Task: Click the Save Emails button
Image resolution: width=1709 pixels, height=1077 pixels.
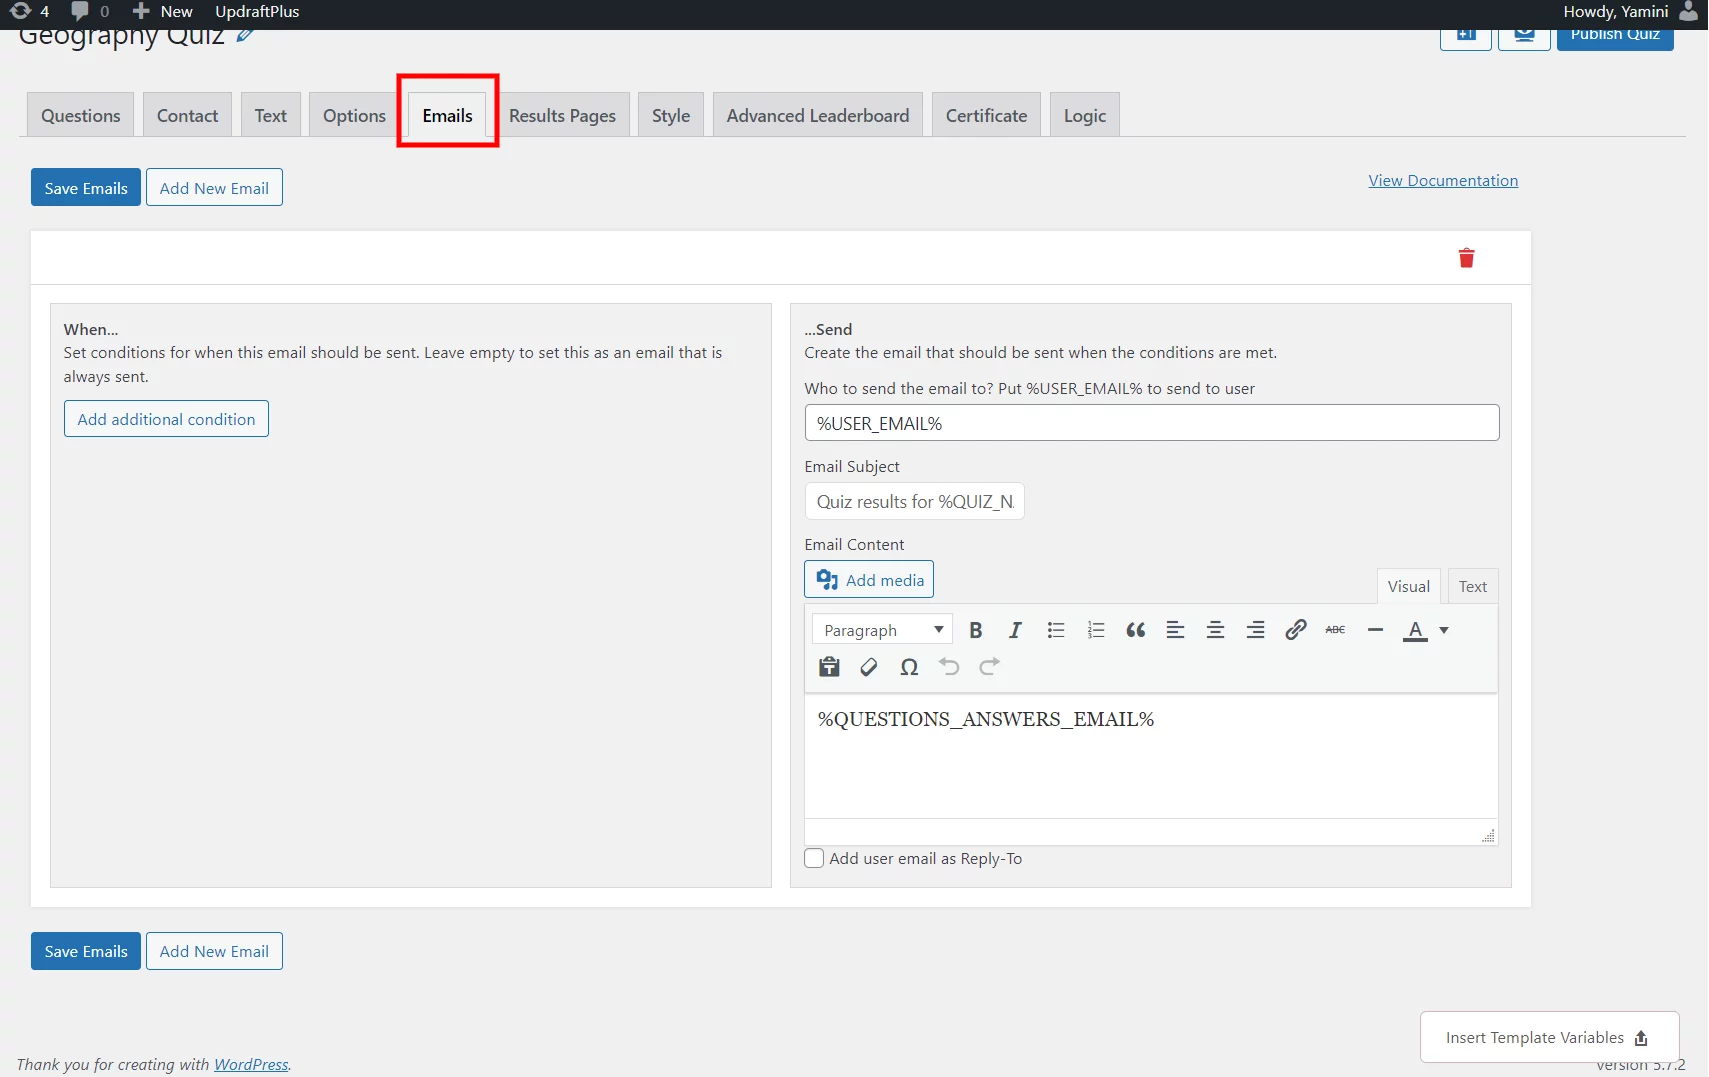Action: (85, 187)
